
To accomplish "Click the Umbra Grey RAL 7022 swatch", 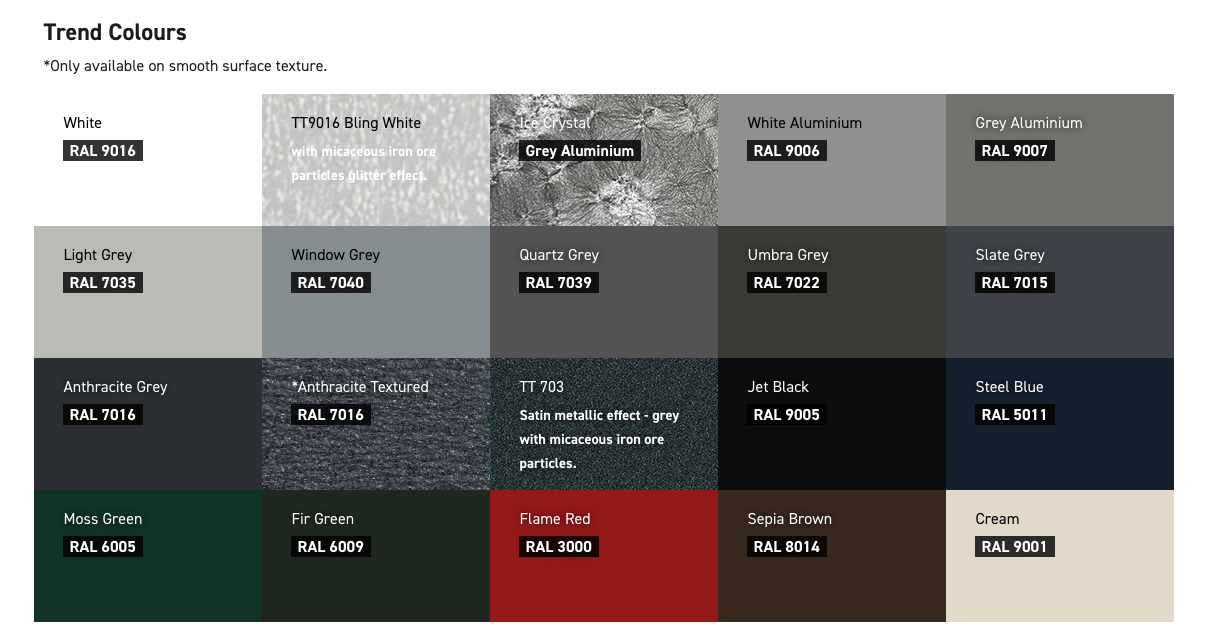I will tap(832, 292).
